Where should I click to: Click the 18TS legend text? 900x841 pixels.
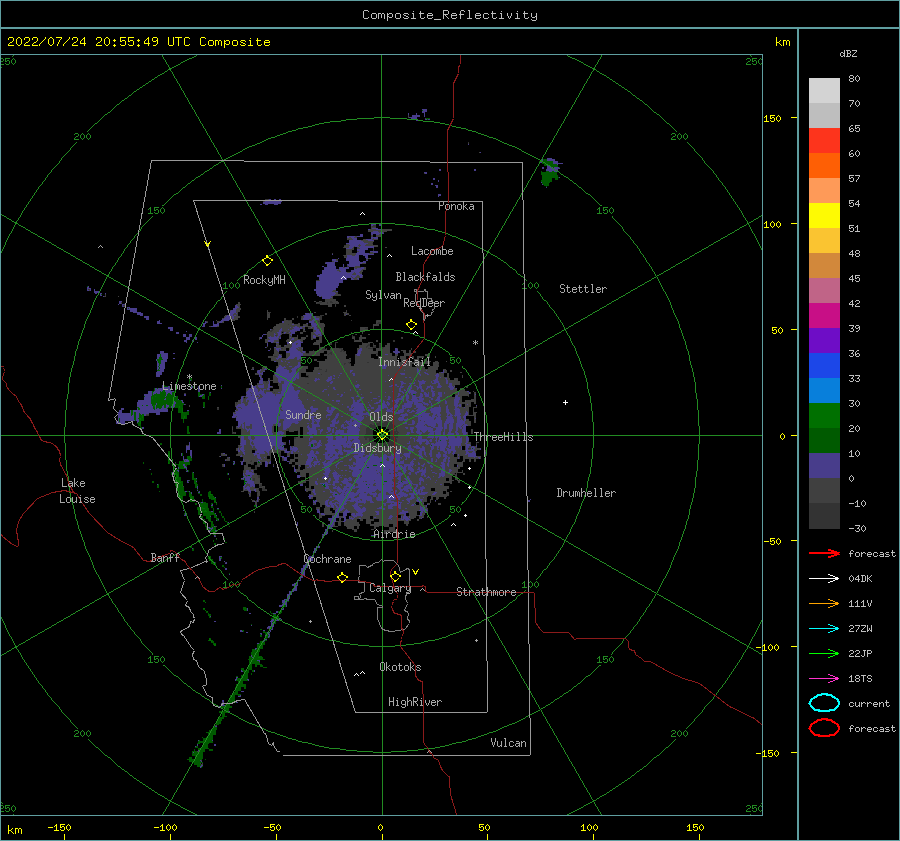(x=860, y=679)
